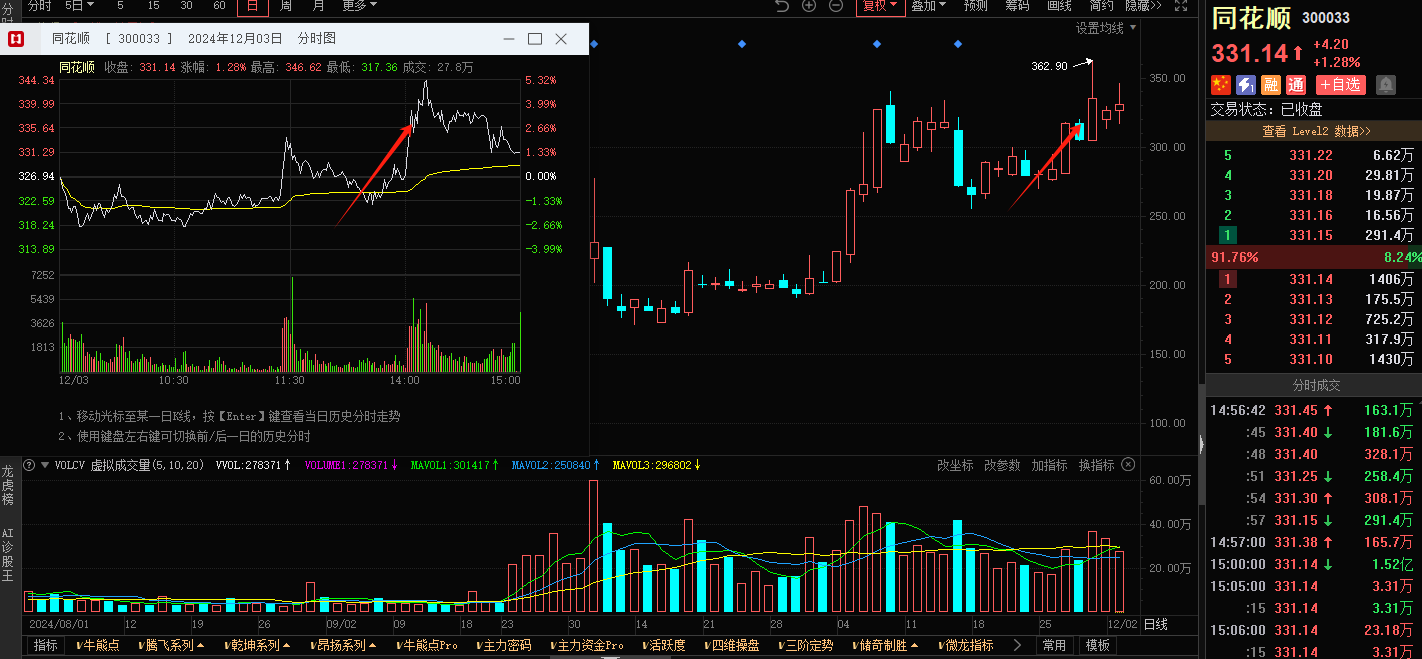
Task: Open the 复权 adjustment dropdown
Action: [880, 6]
